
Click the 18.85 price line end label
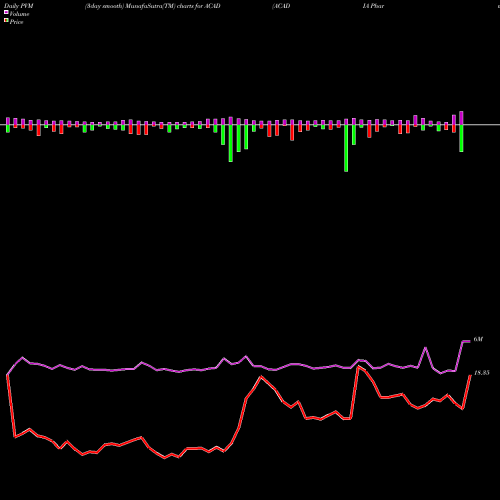(x=481, y=373)
